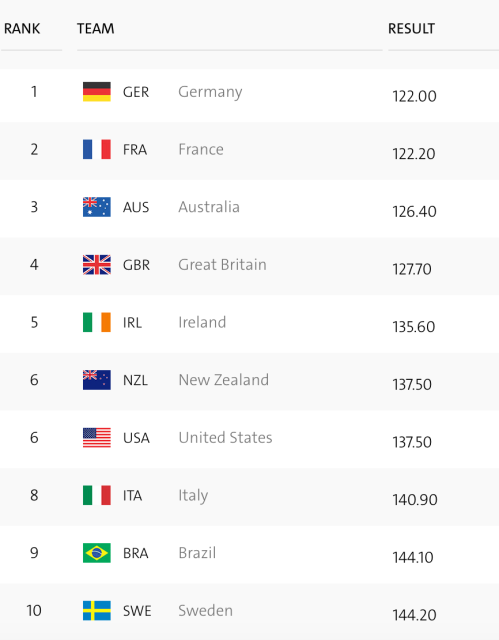Select the Ireland flag icon
The width and height of the screenshot is (499, 640).
pyautogui.click(x=97, y=322)
